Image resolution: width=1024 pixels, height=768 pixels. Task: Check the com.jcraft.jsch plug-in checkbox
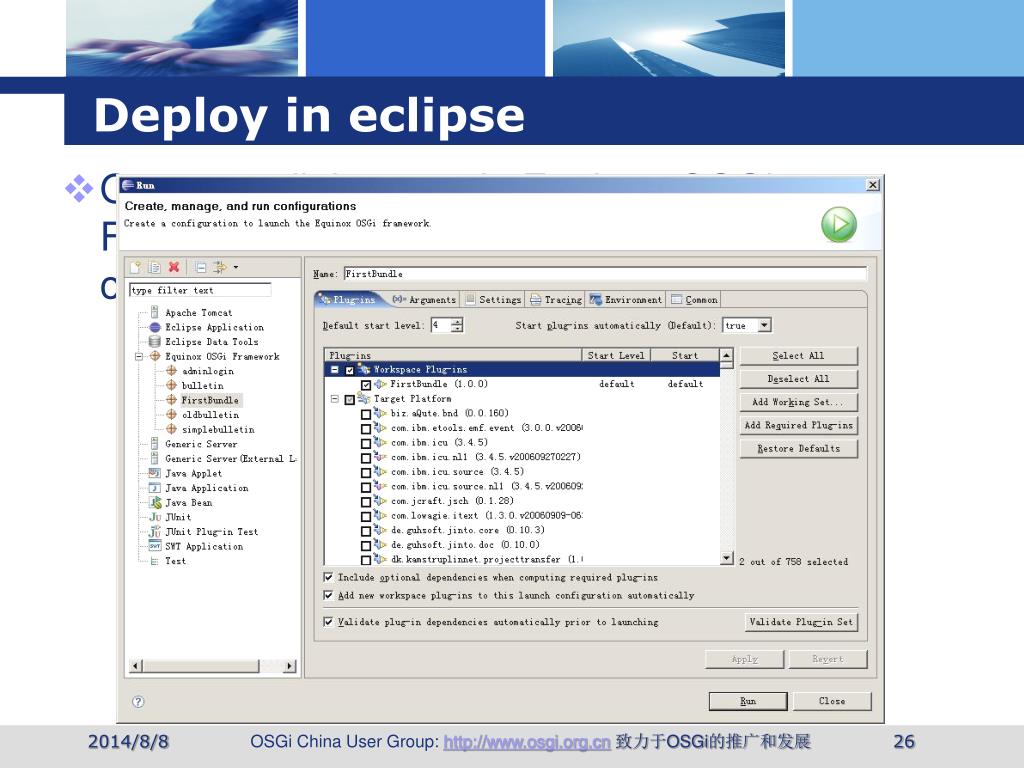coord(366,502)
